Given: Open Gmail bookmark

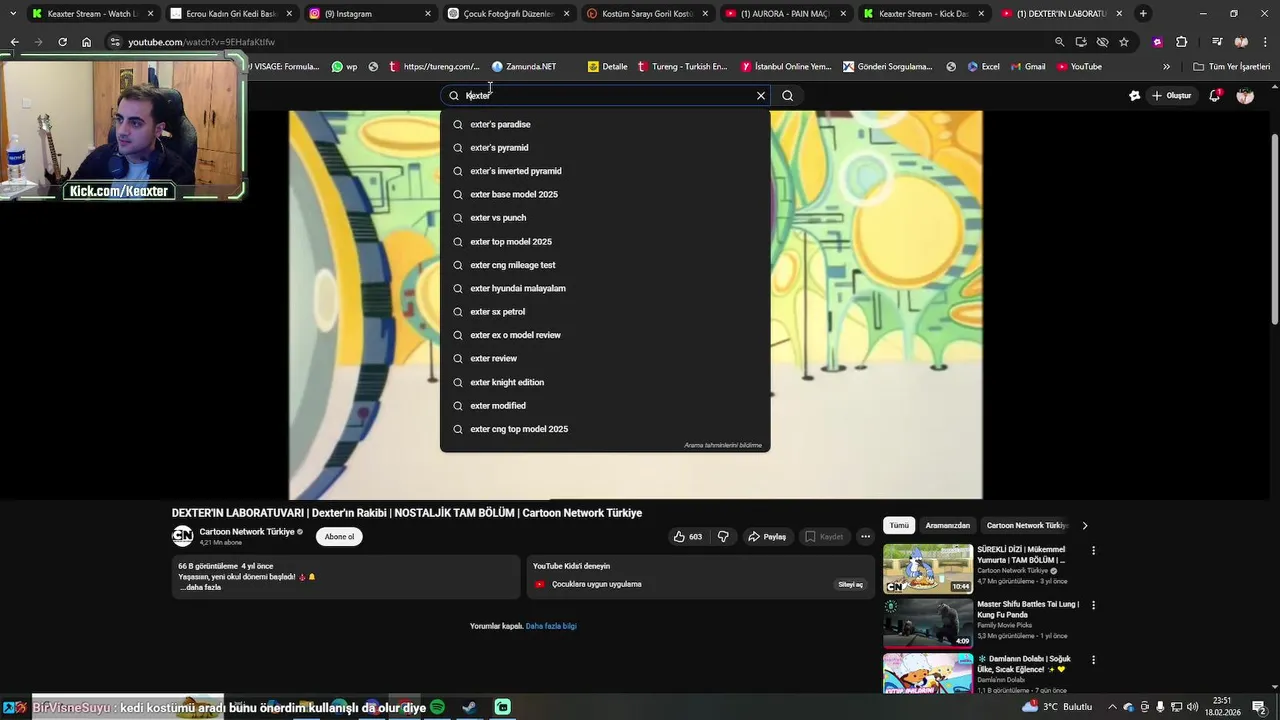Looking at the screenshot, I should pos(1027,67).
